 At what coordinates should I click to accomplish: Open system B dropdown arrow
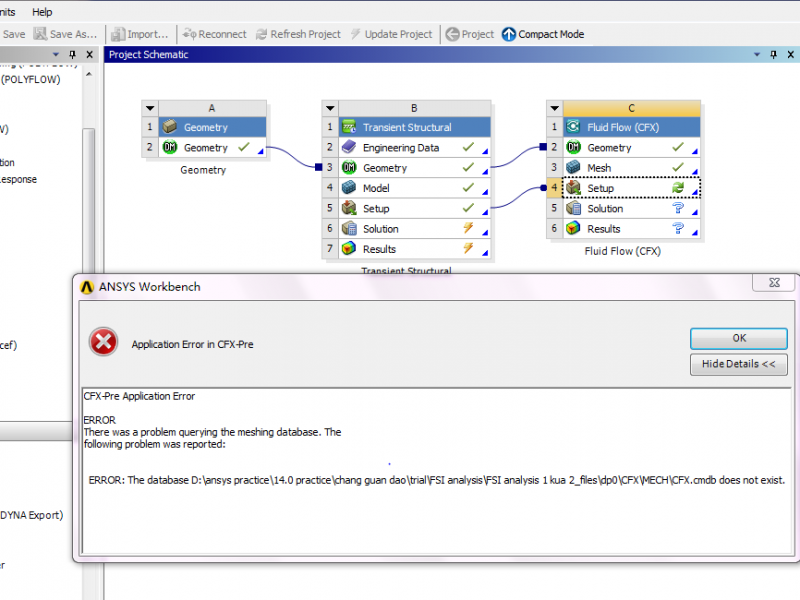click(330, 108)
